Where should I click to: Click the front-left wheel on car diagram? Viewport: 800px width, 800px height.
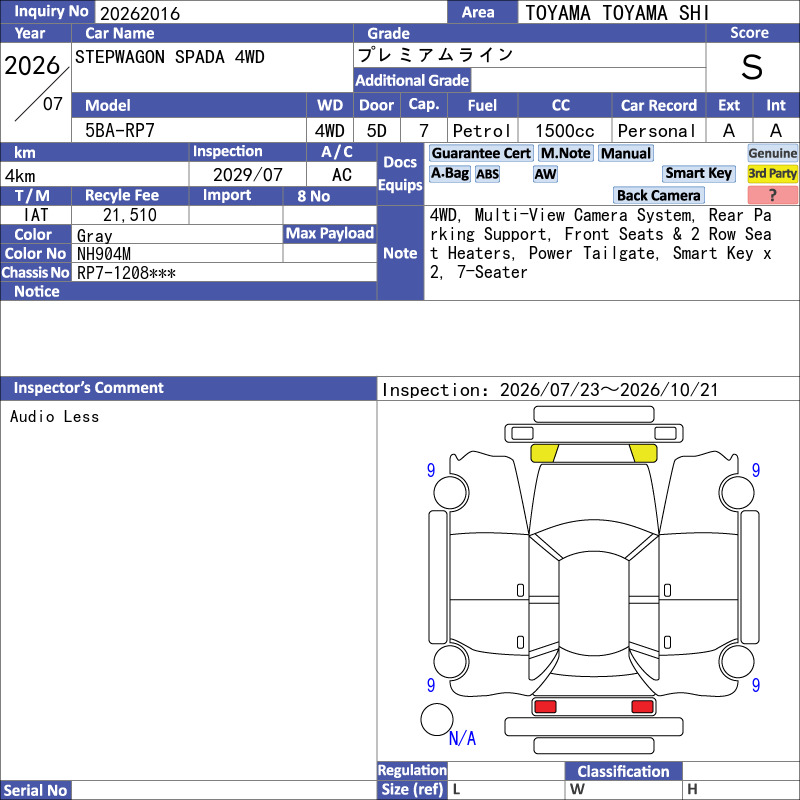click(x=451, y=492)
